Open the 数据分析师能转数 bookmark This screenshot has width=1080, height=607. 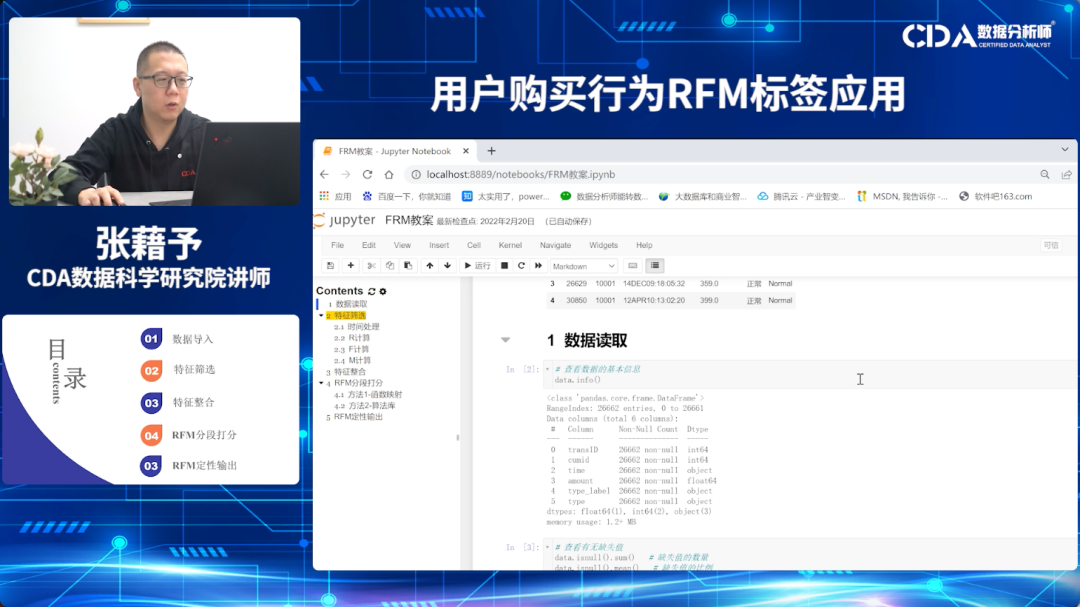[x=604, y=196]
